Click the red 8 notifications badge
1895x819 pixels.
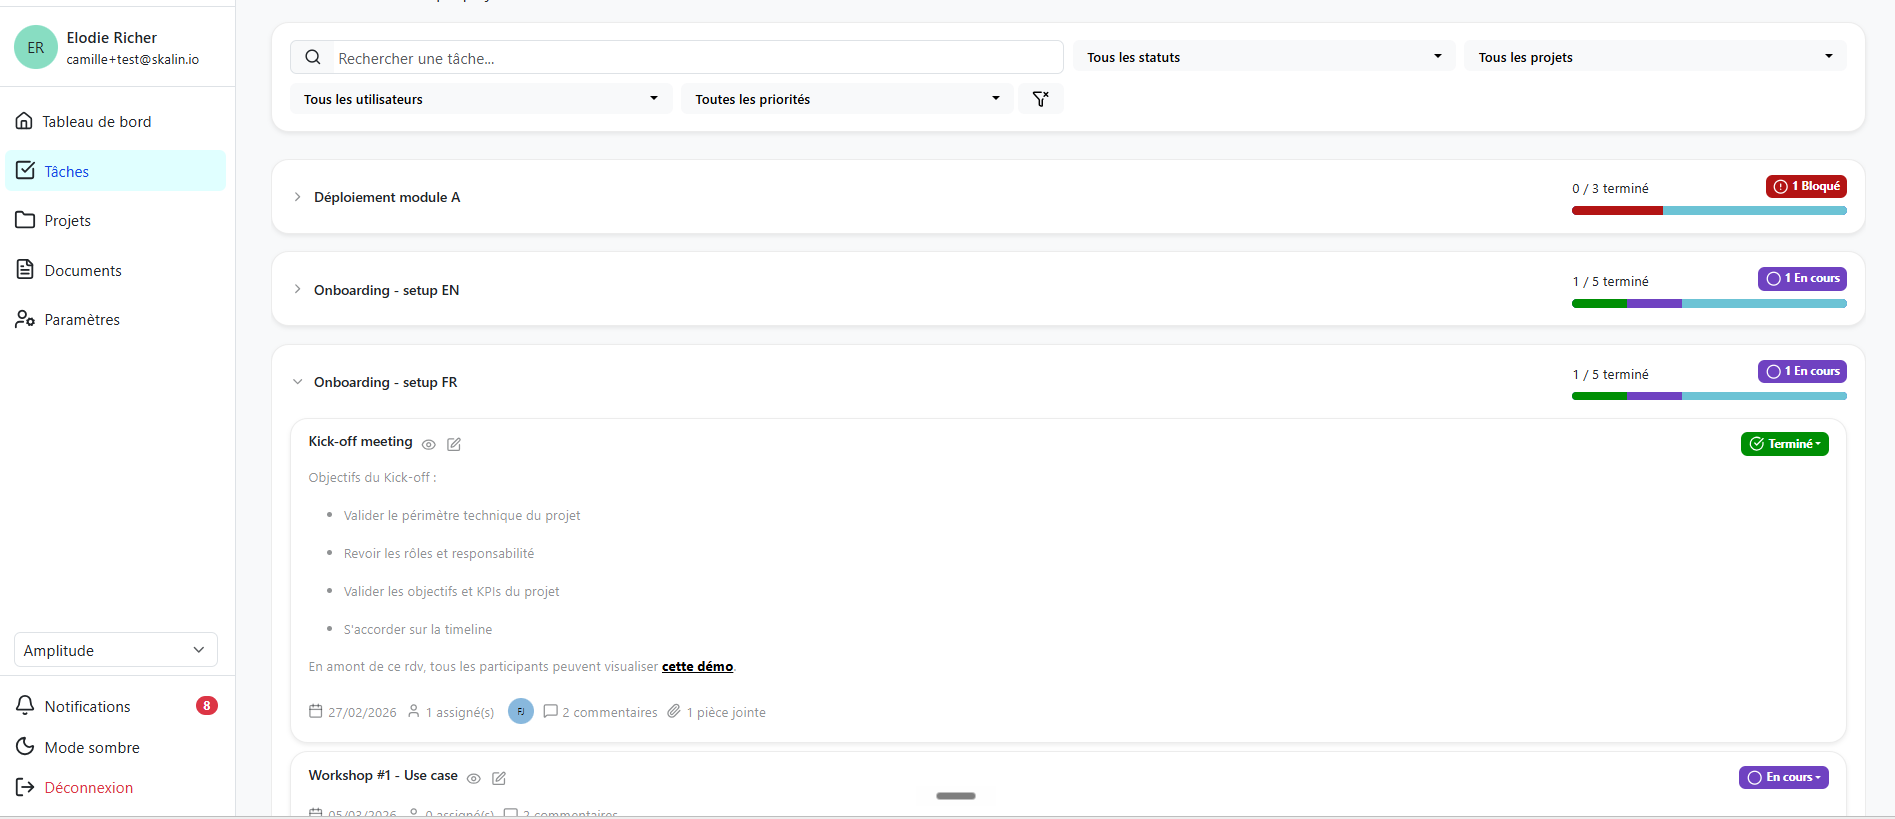(207, 706)
